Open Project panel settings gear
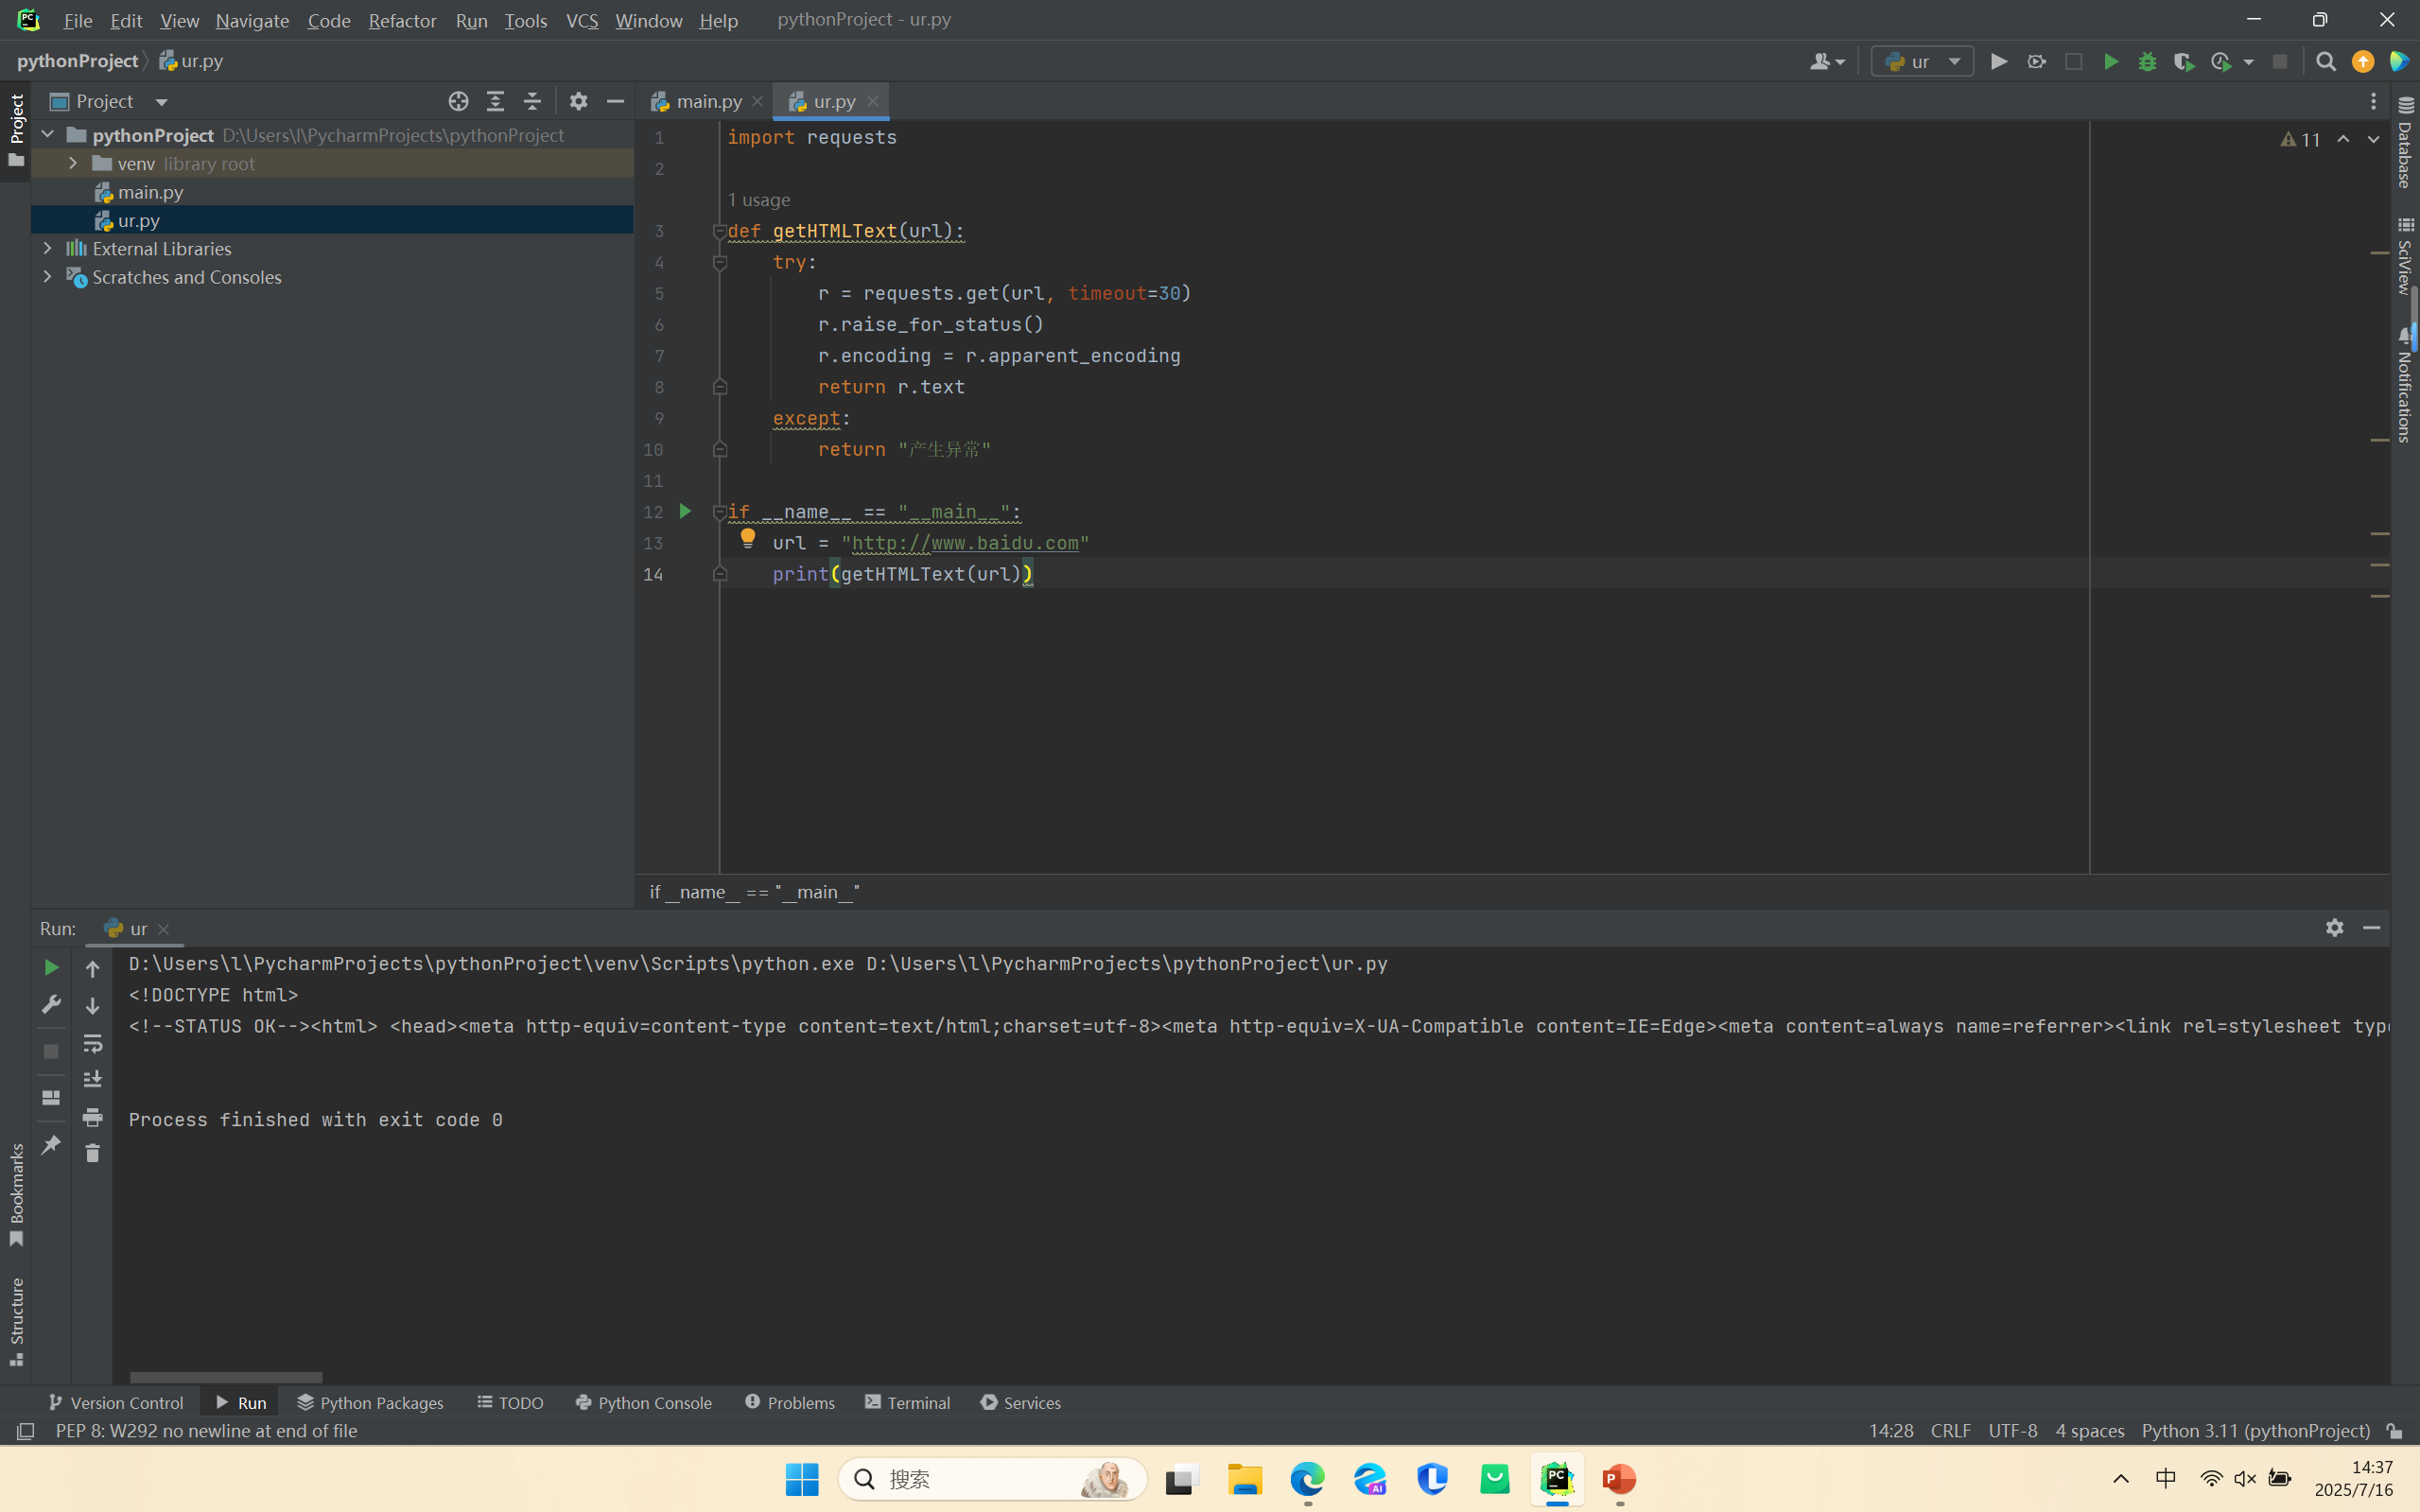 click(x=578, y=101)
